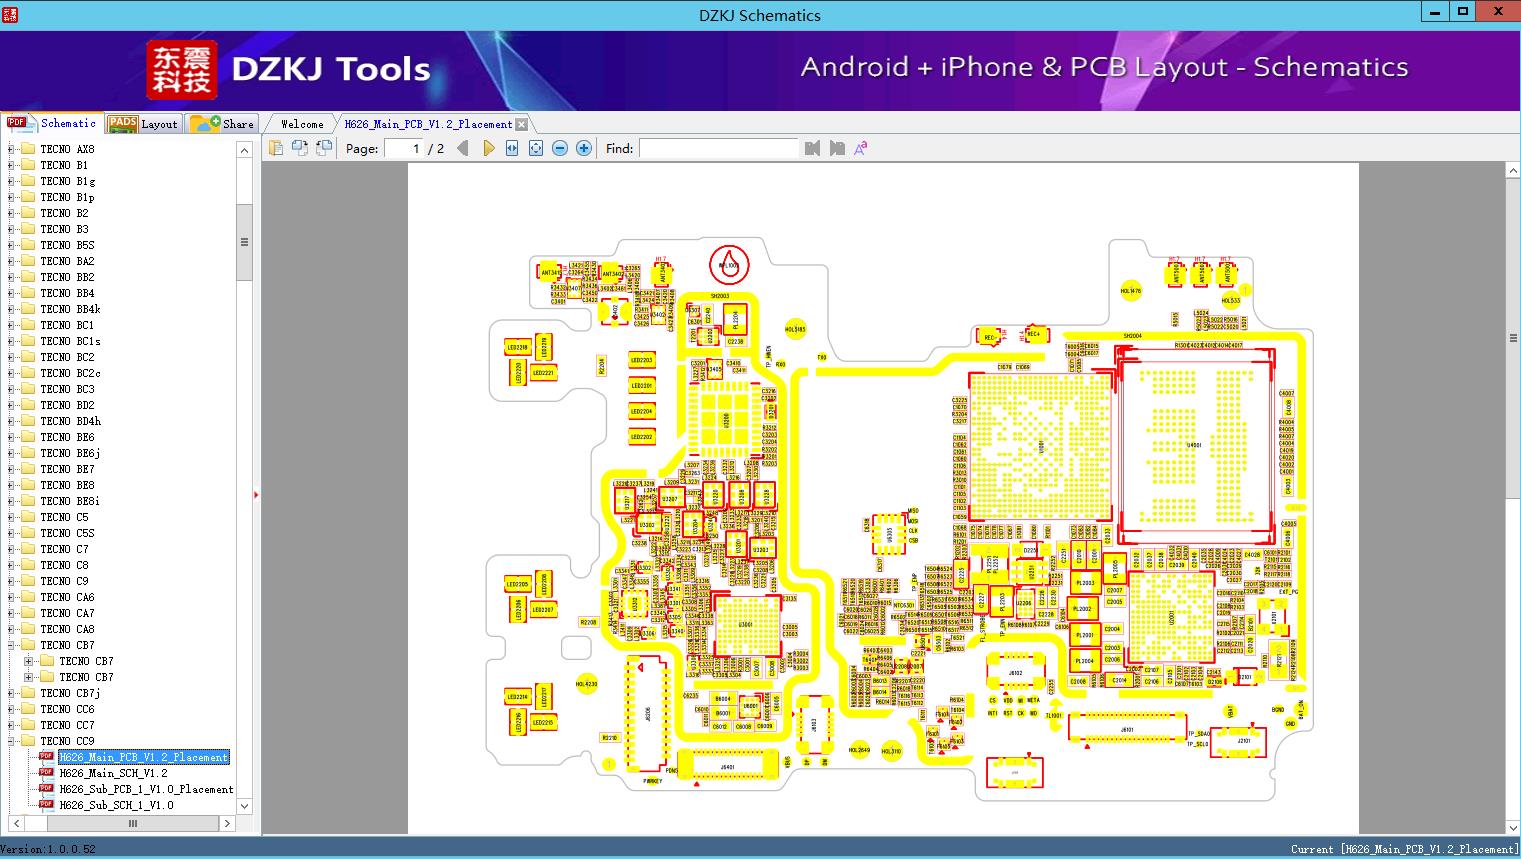
Task: Fit whole page icon
Action: click(x=536, y=148)
